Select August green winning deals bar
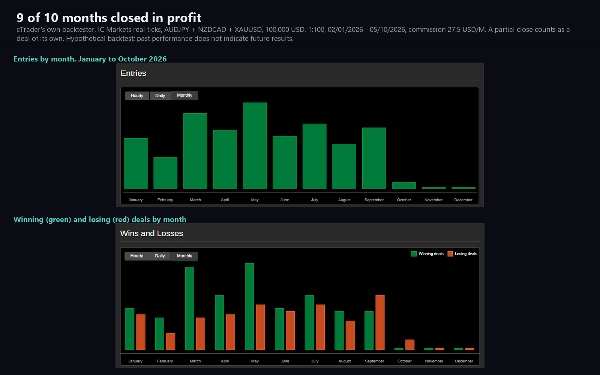Viewport: 600px width, 375px height. coord(339,331)
